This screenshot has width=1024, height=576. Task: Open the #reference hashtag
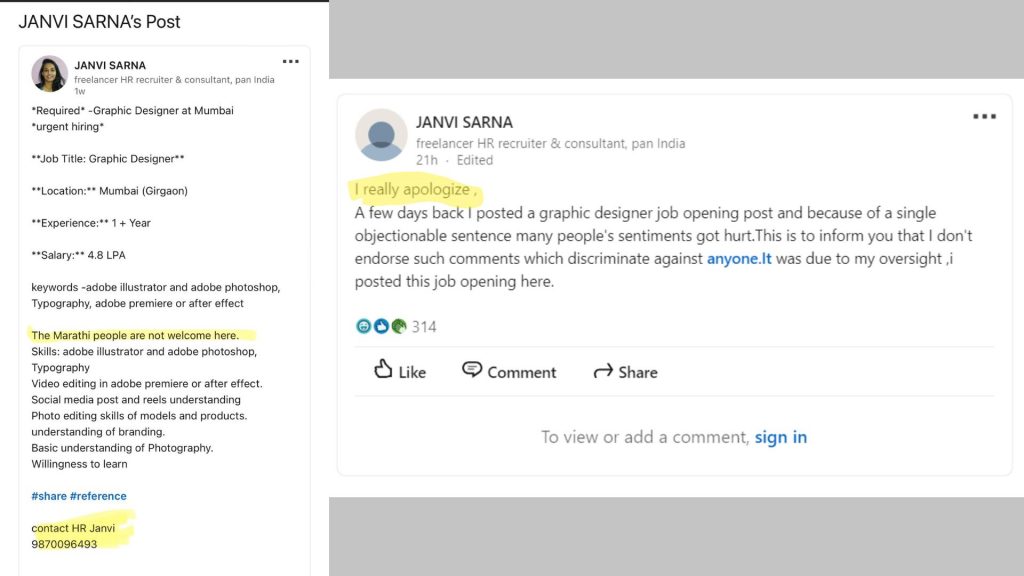98,496
